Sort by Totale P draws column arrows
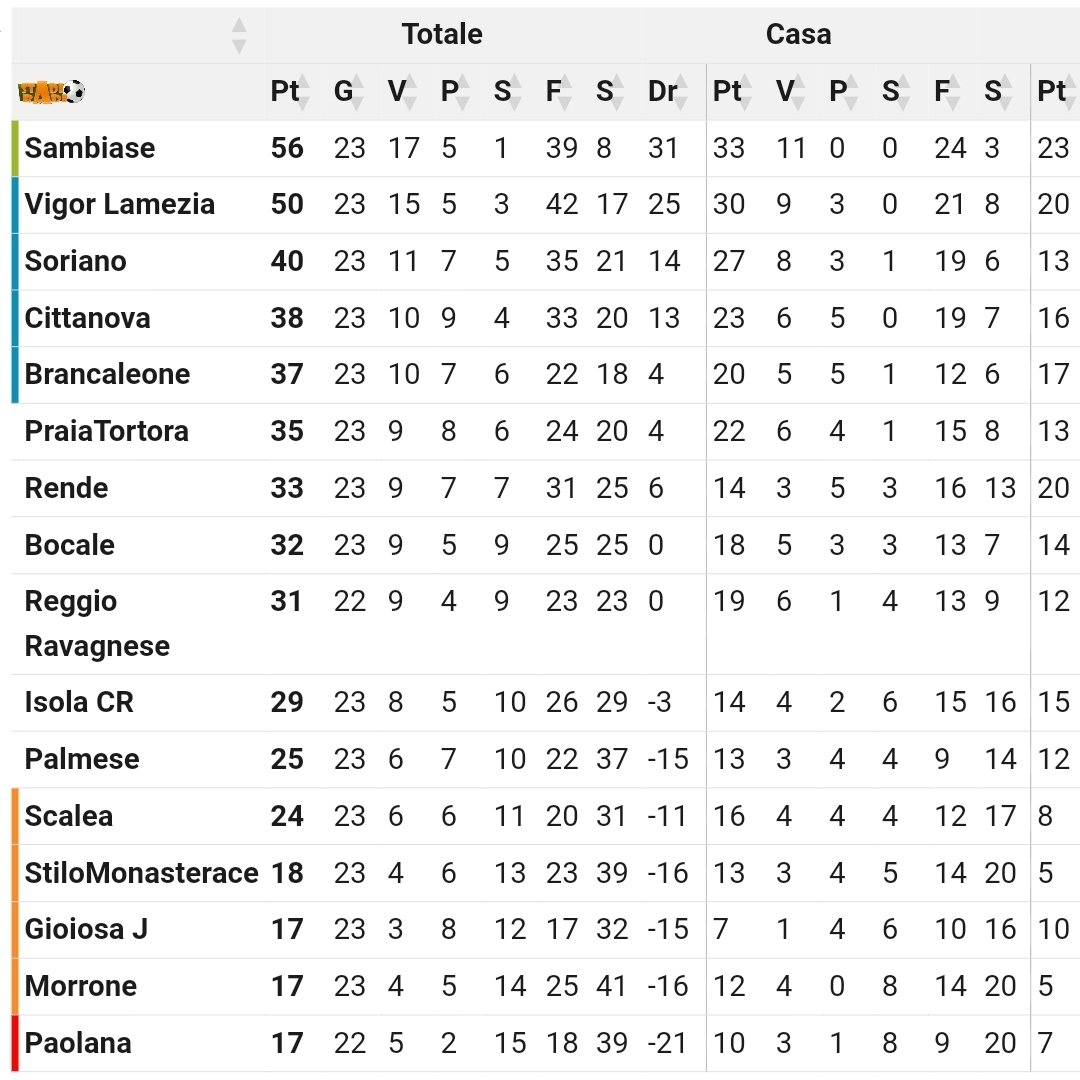The image size is (1080, 1080). click(x=462, y=92)
